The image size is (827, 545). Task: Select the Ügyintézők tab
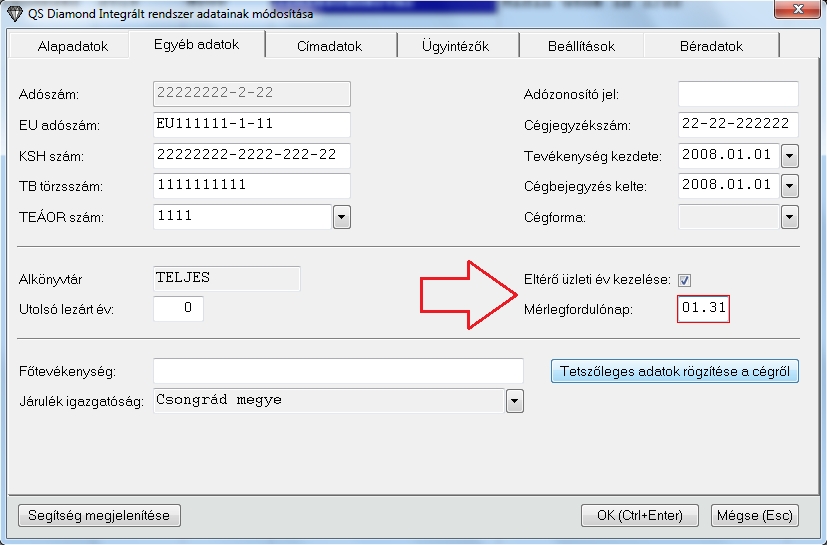point(456,46)
